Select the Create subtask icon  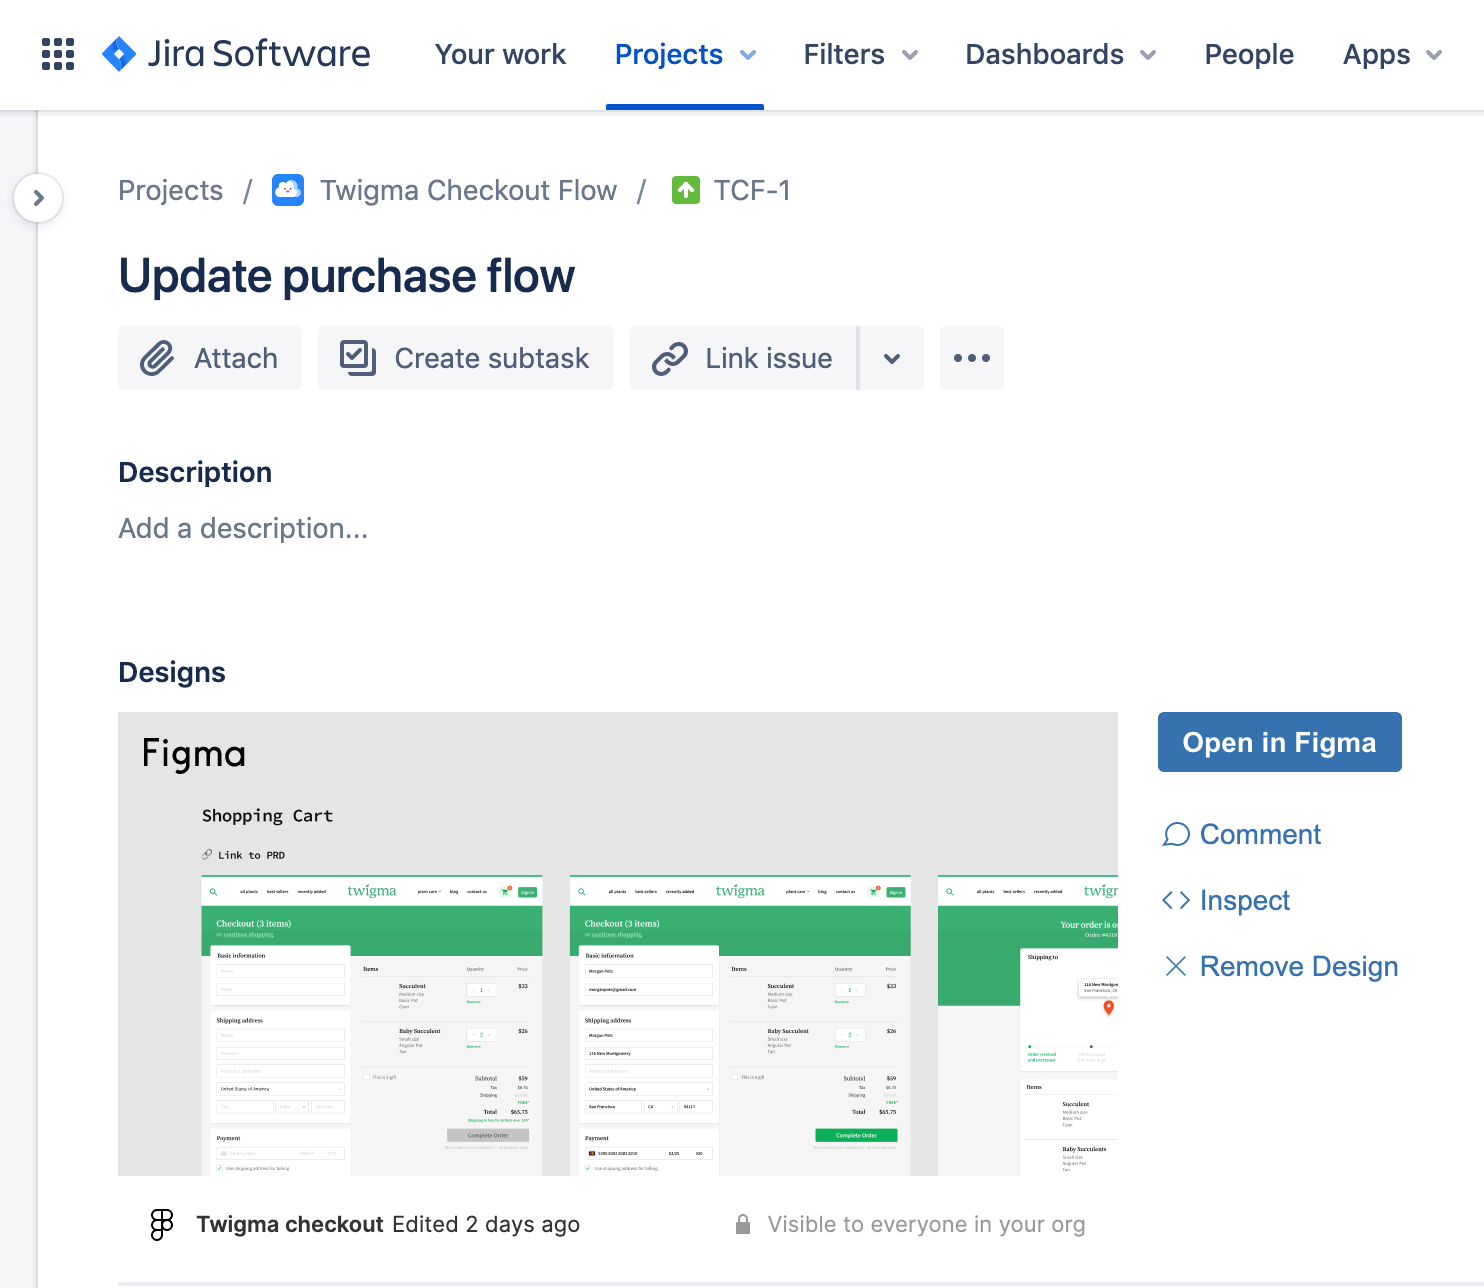point(357,358)
